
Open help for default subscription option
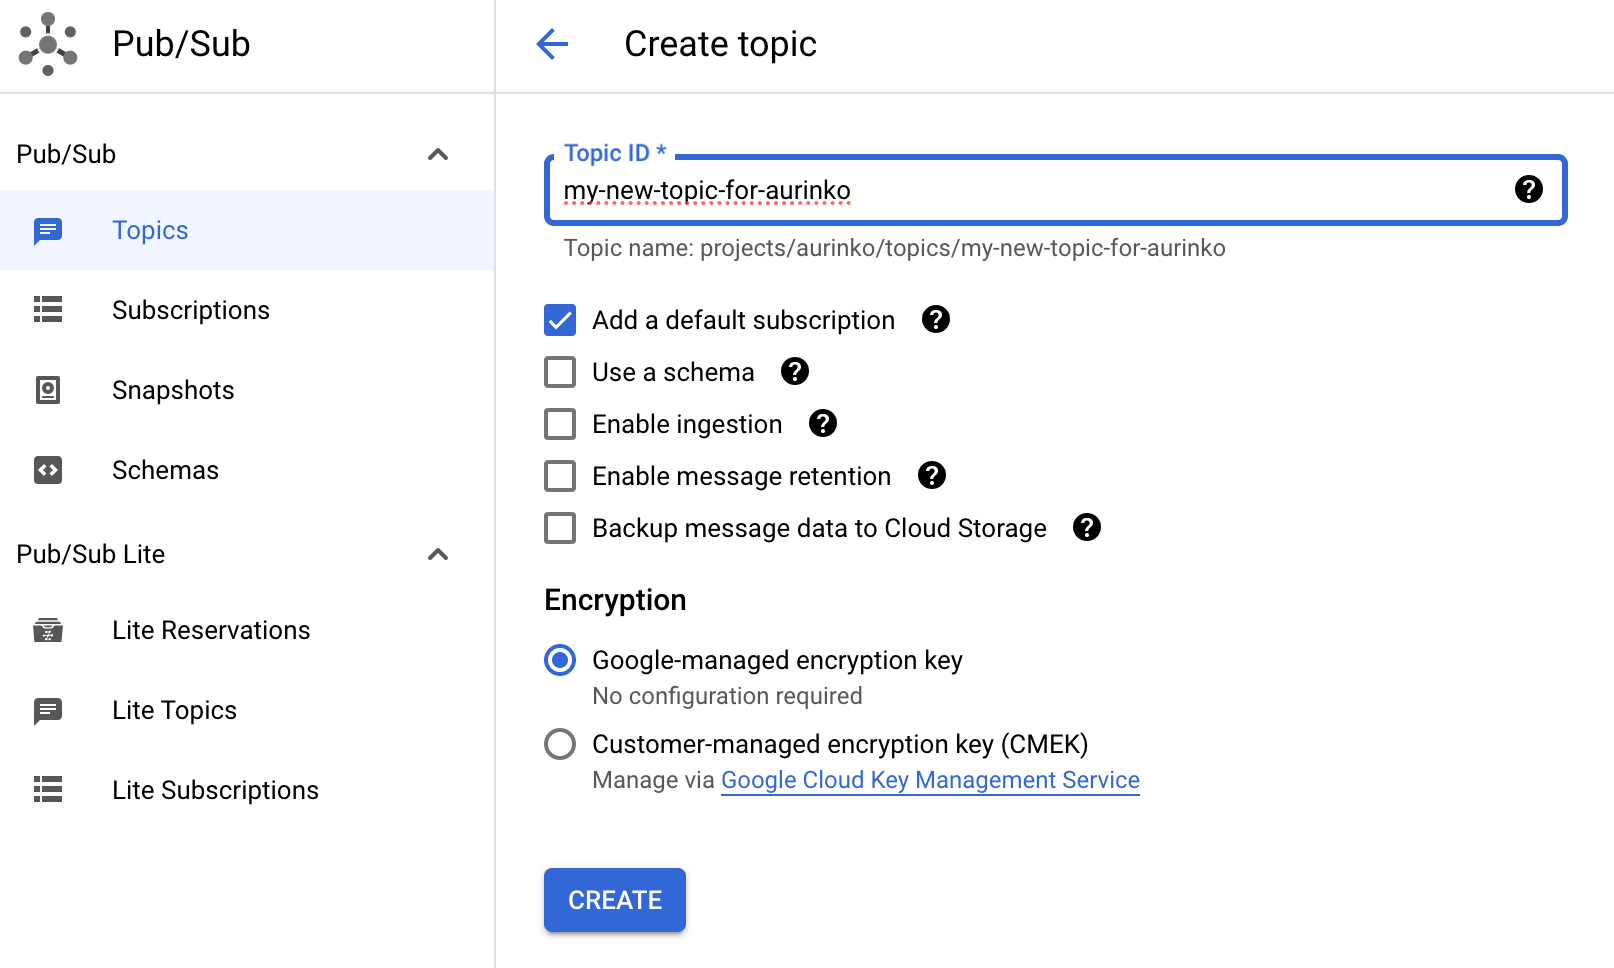[x=935, y=319]
